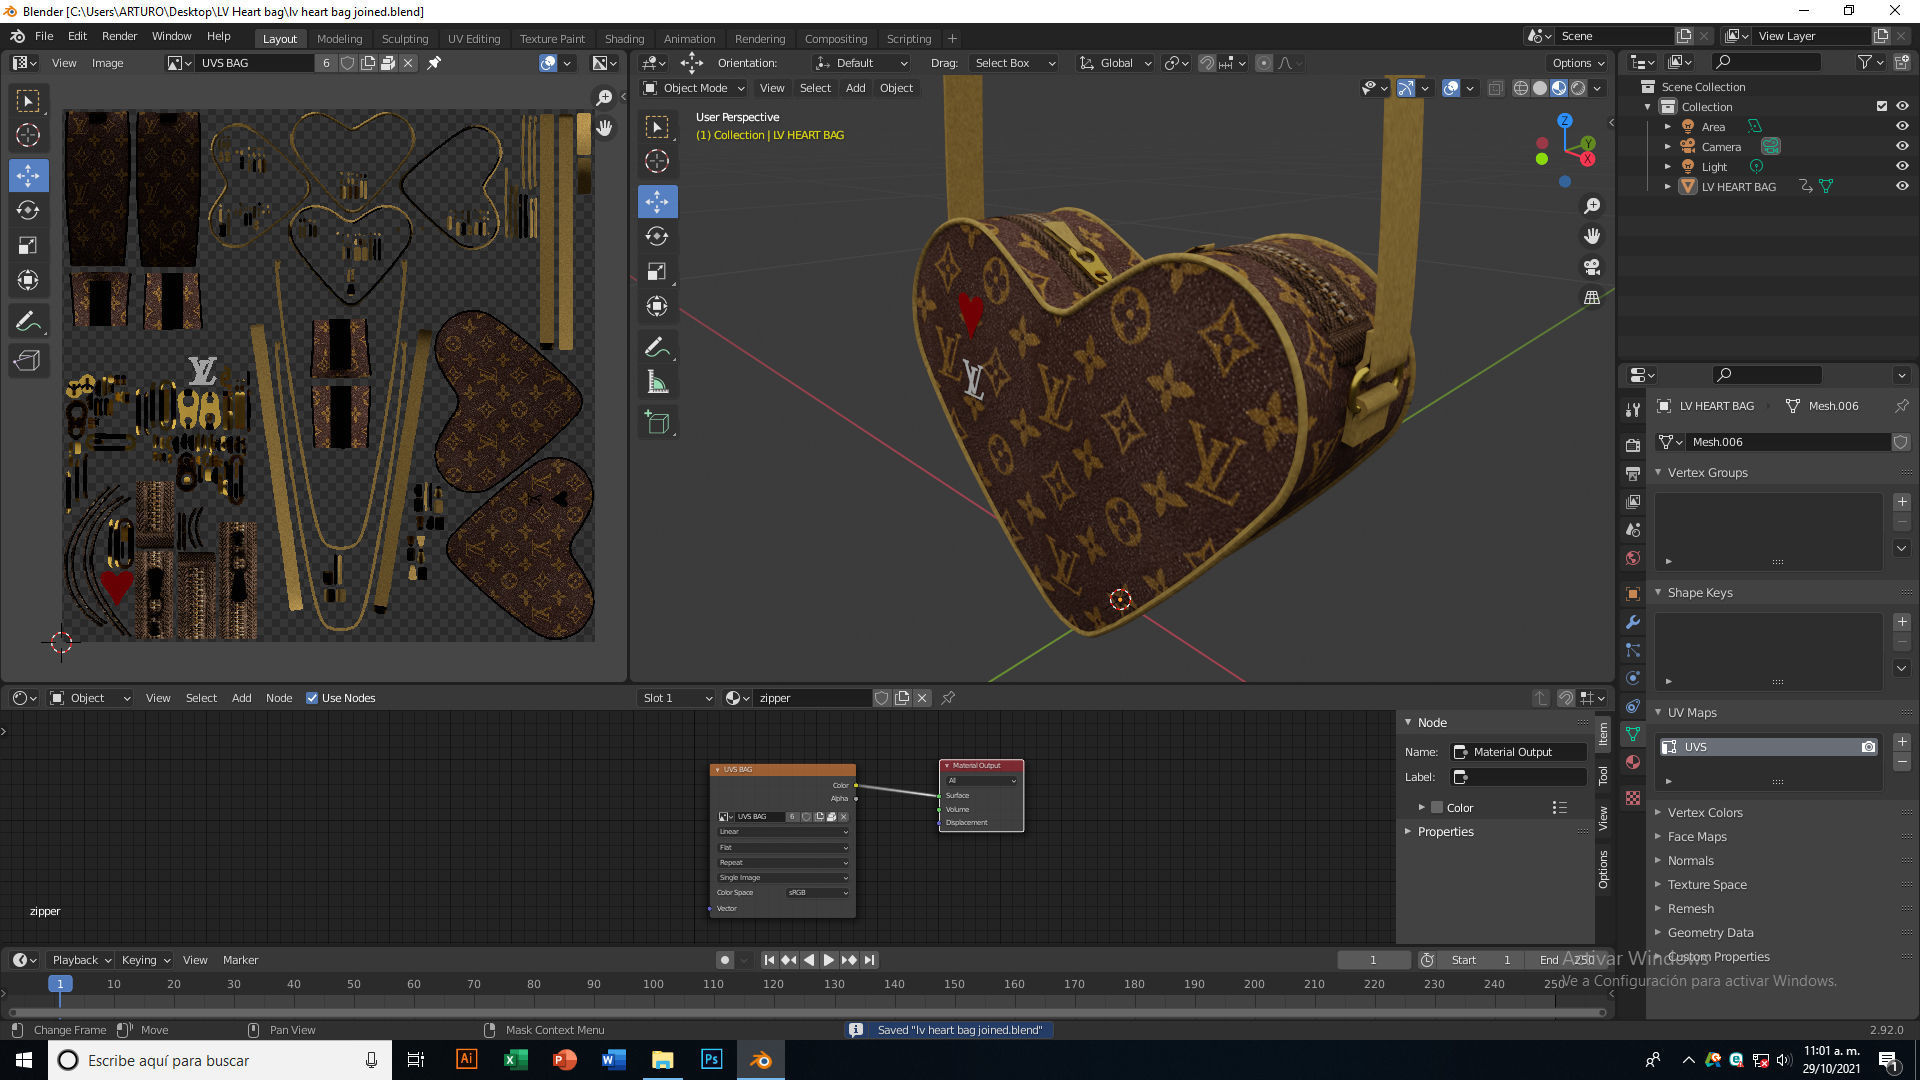Toggle X-ray mode in viewport header
Viewport: 1920px width, 1080px height.
coord(1495,88)
